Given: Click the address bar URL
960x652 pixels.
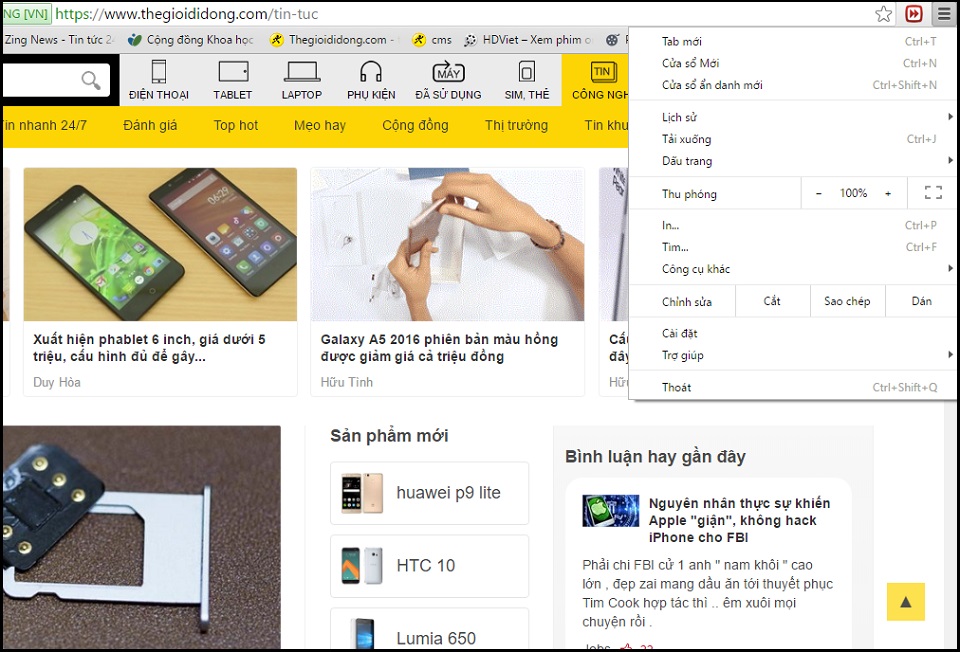Looking at the screenshot, I should point(187,13).
